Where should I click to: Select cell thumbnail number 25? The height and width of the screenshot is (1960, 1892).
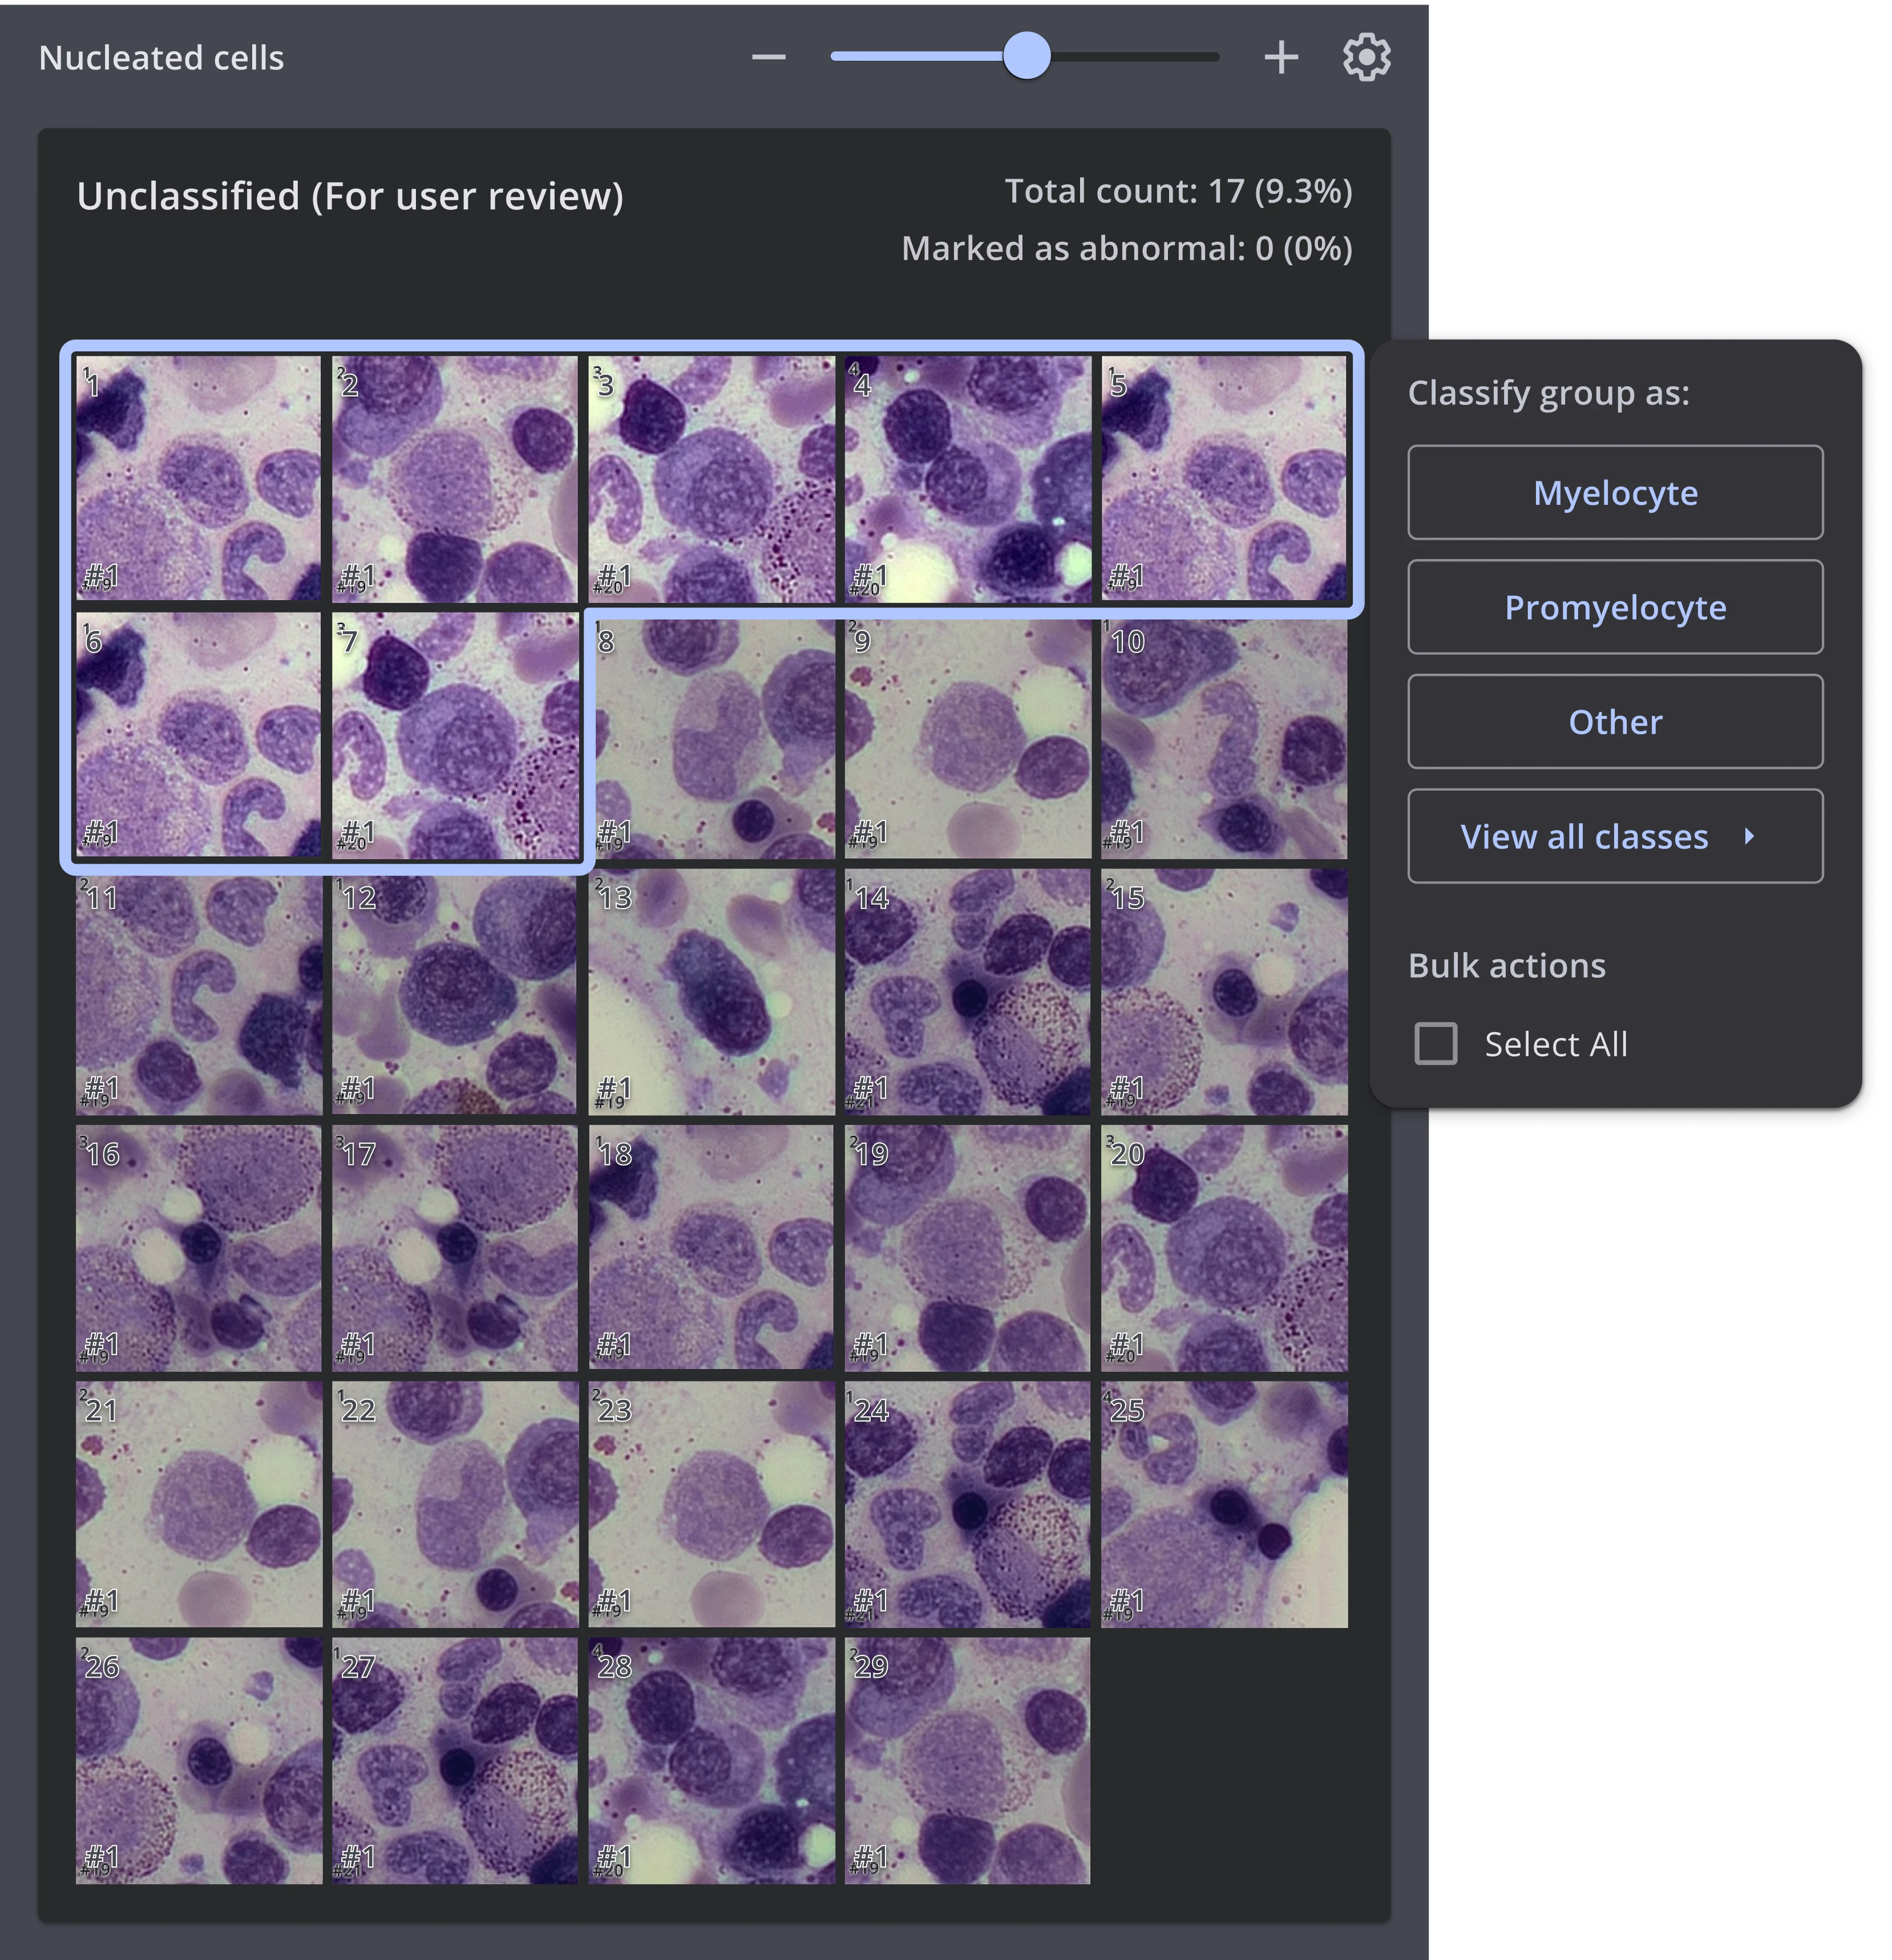pyautogui.click(x=1224, y=1505)
